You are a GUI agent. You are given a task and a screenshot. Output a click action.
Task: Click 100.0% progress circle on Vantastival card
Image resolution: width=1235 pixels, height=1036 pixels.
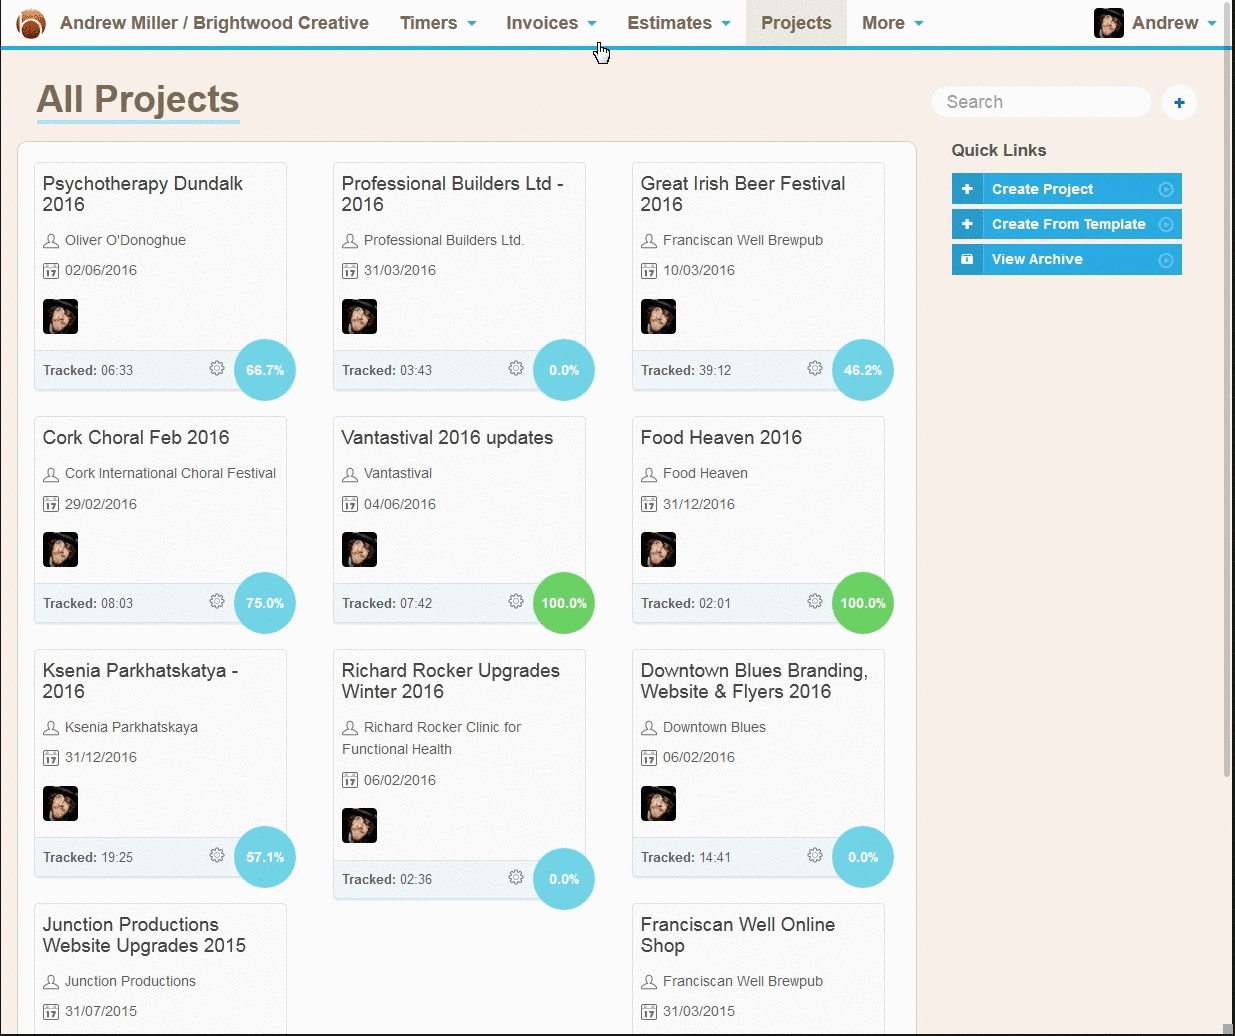(564, 603)
